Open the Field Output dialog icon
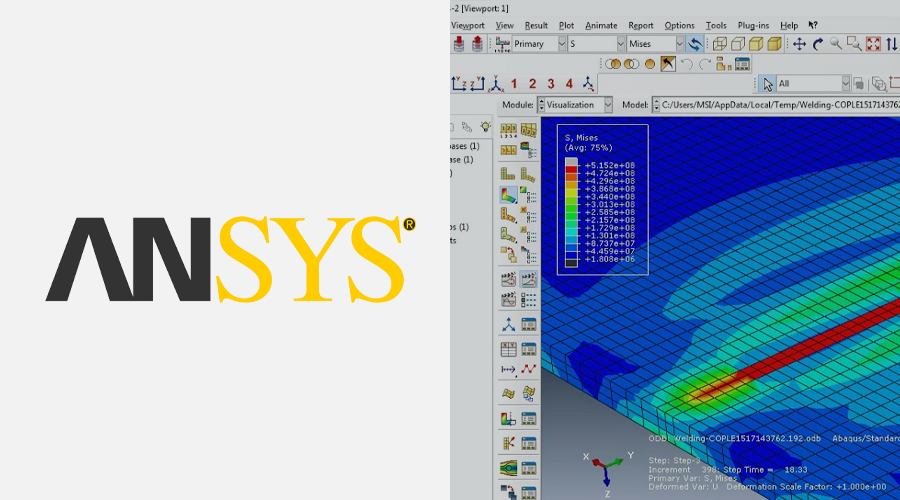Image resolution: width=900 pixels, height=500 pixels. tap(502, 44)
